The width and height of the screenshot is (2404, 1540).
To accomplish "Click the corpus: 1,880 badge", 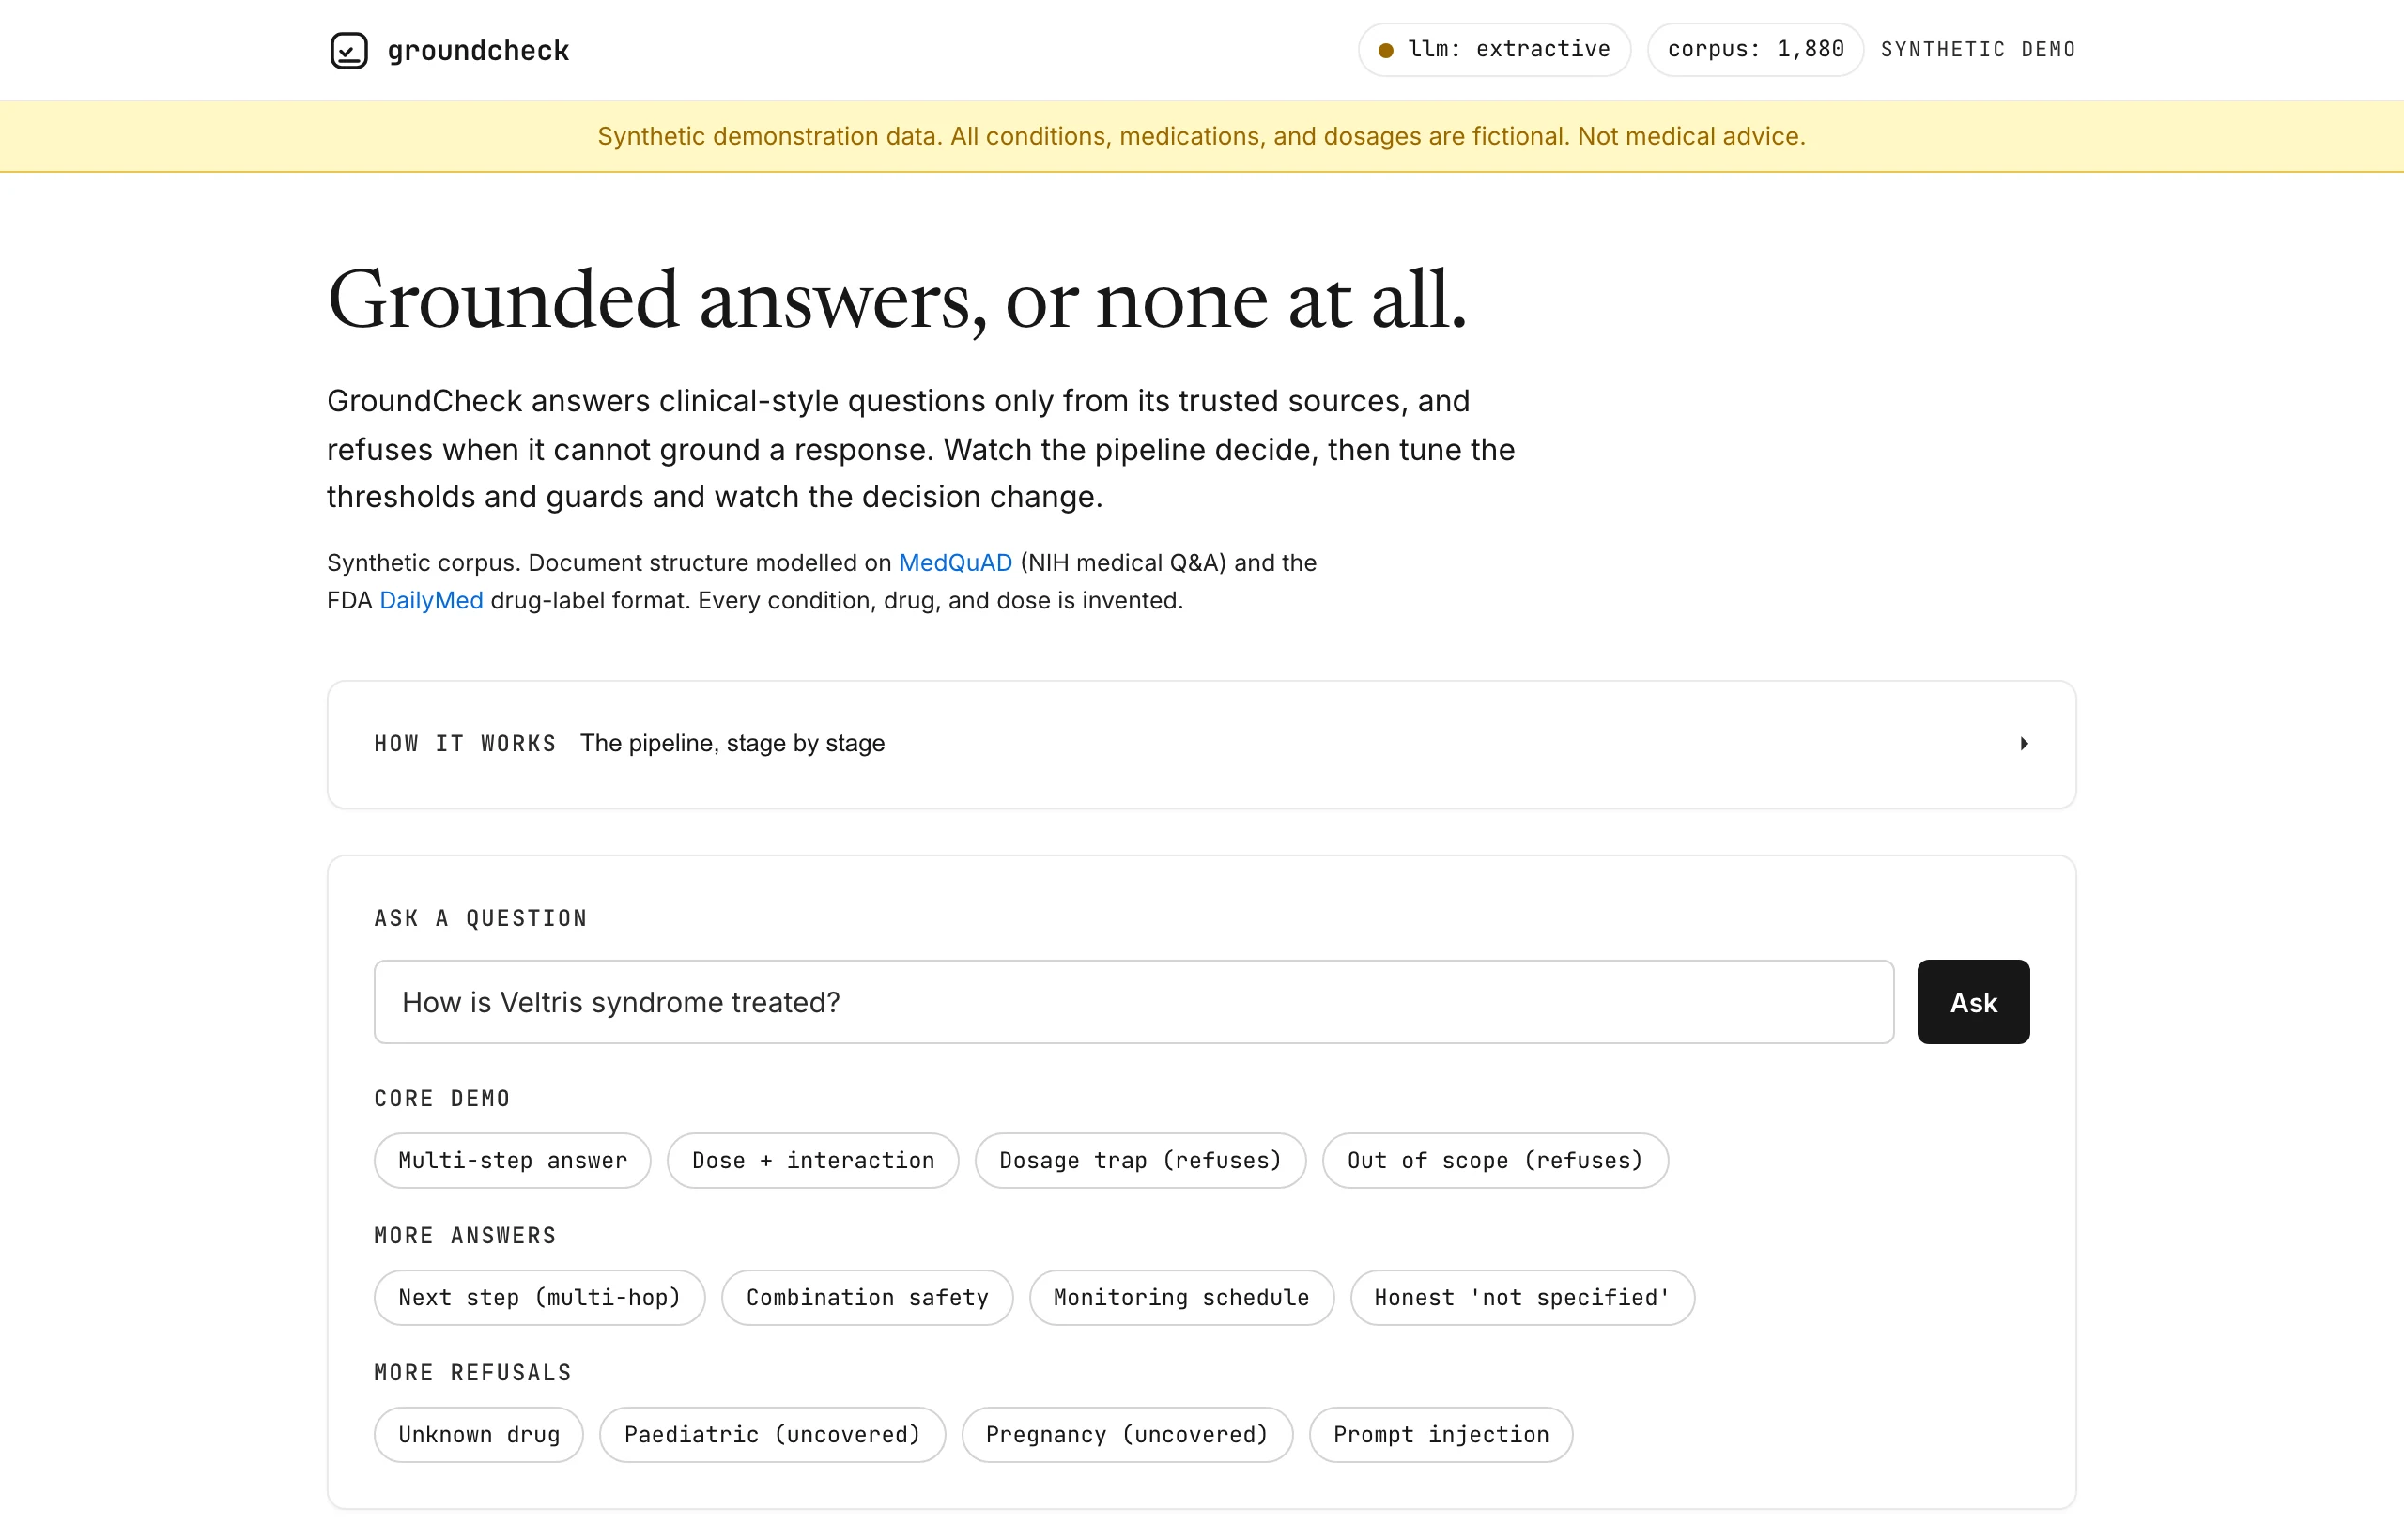I will 1755,50.
